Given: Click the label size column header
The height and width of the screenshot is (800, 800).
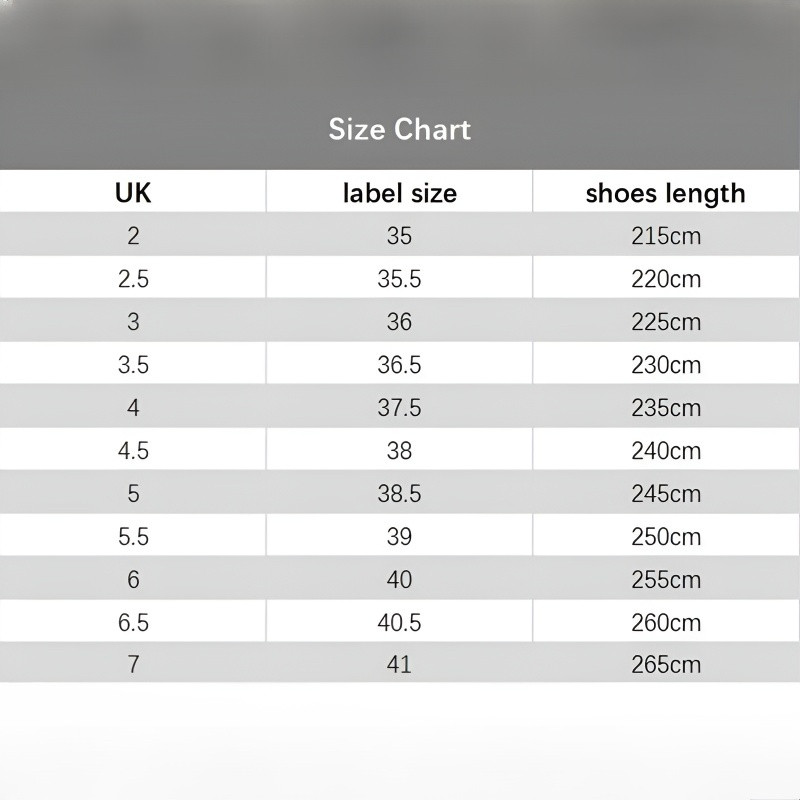Looking at the screenshot, I should (399, 193).
